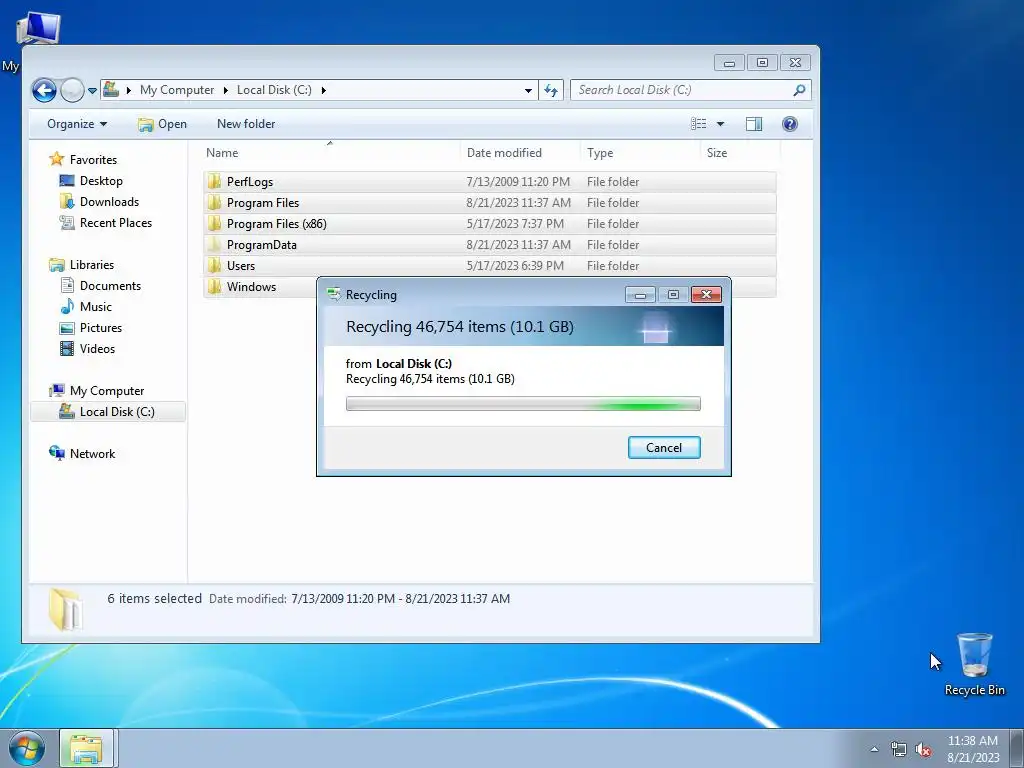This screenshot has width=1024, height=768.
Task: Open the Recycle Bin desktop icon
Action: coord(974,664)
